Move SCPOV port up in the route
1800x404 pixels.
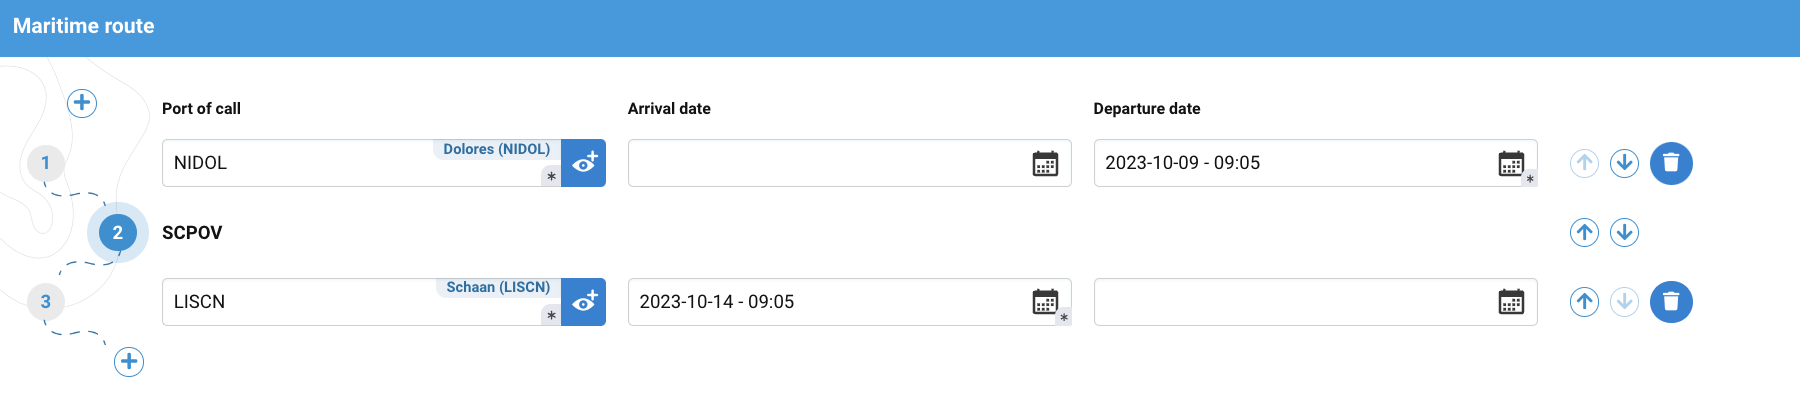click(x=1584, y=233)
